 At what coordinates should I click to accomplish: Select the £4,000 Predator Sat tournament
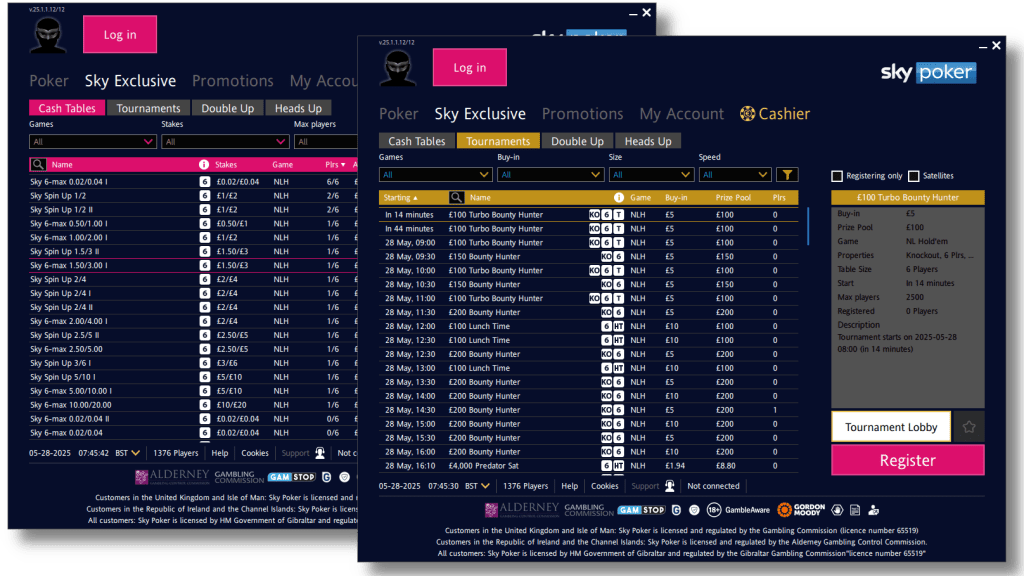pyautogui.click(x=588, y=466)
